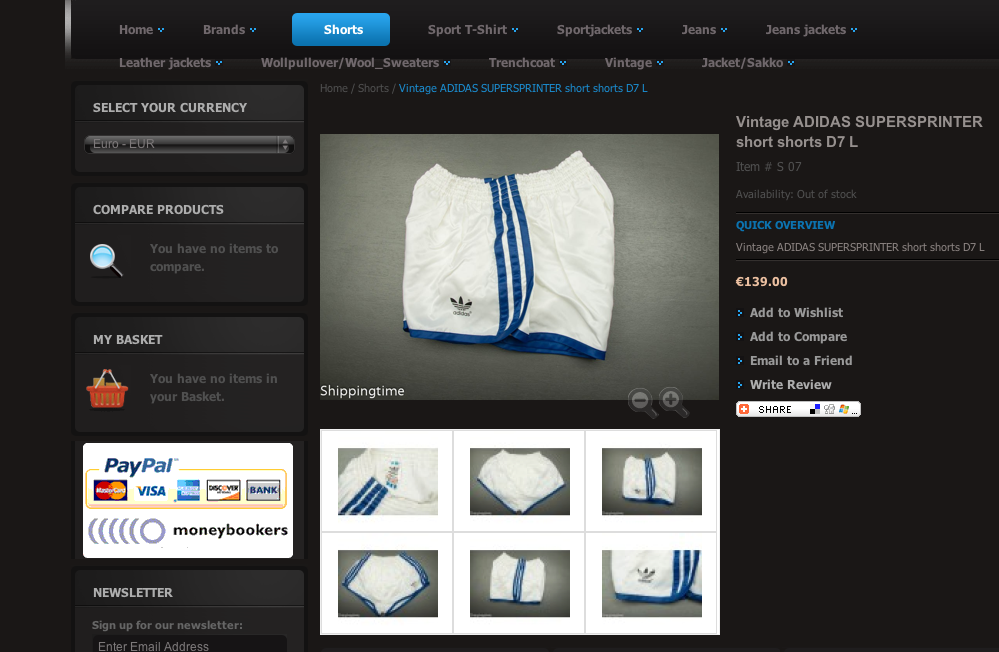Viewport: 999px width, 652px height.
Task: Click the compare products magnifier icon
Action: (x=106, y=259)
